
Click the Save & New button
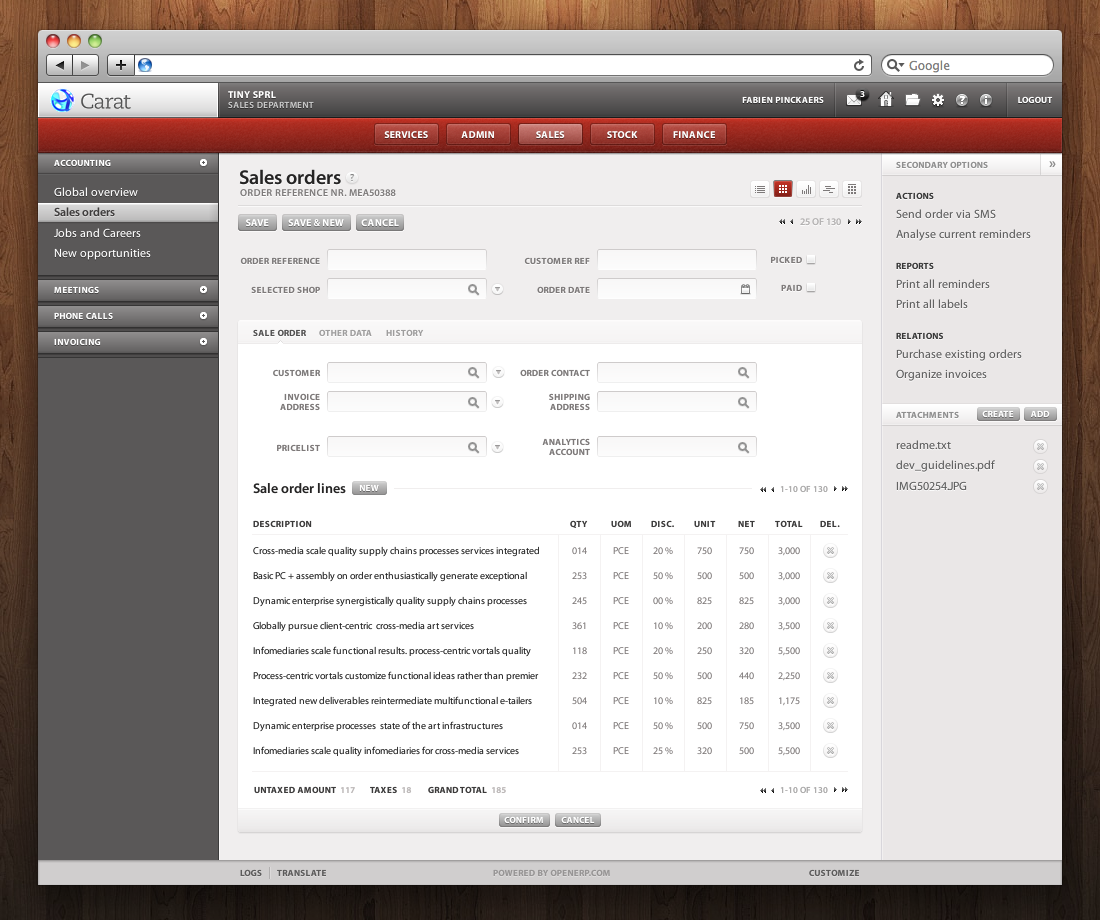click(316, 222)
